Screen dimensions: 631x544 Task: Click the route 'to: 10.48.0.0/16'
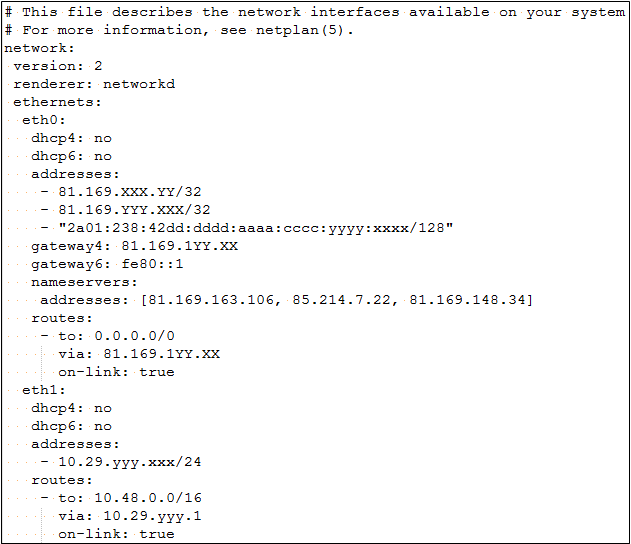[130, 498]
